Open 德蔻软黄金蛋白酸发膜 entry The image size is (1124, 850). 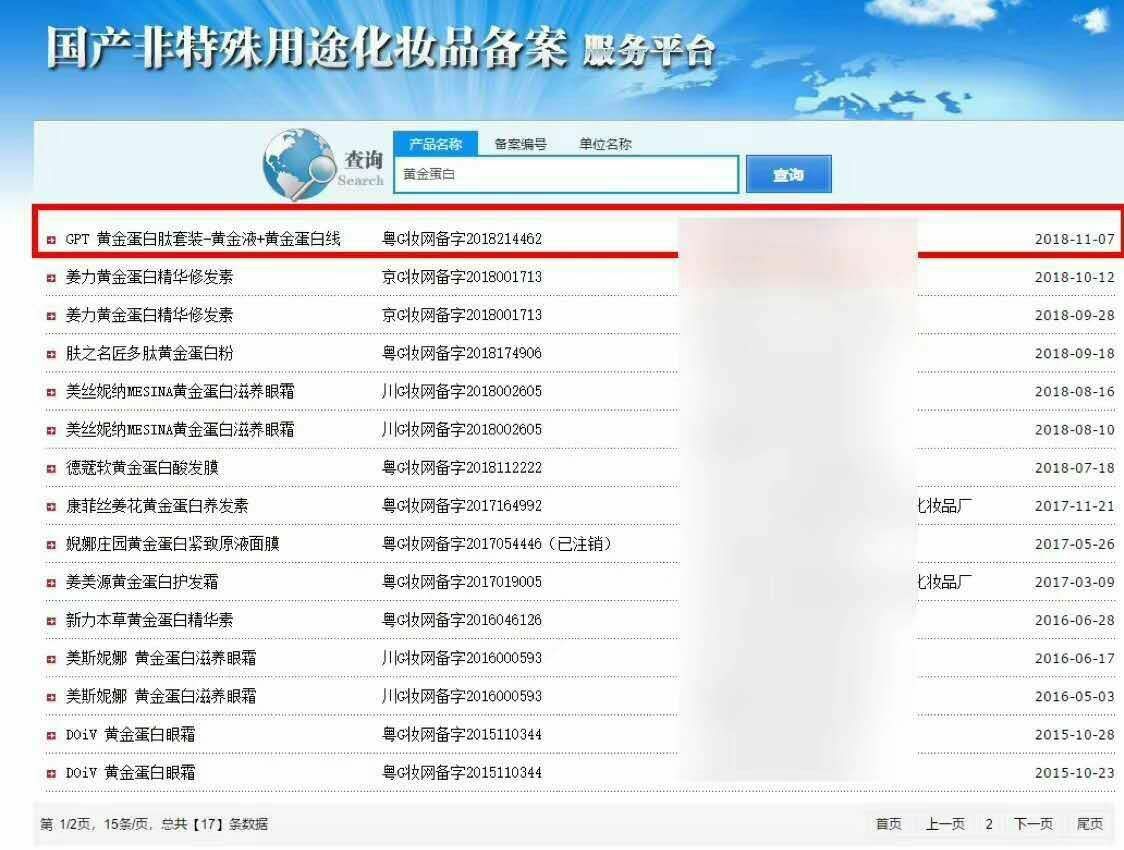tap(142, 468)
